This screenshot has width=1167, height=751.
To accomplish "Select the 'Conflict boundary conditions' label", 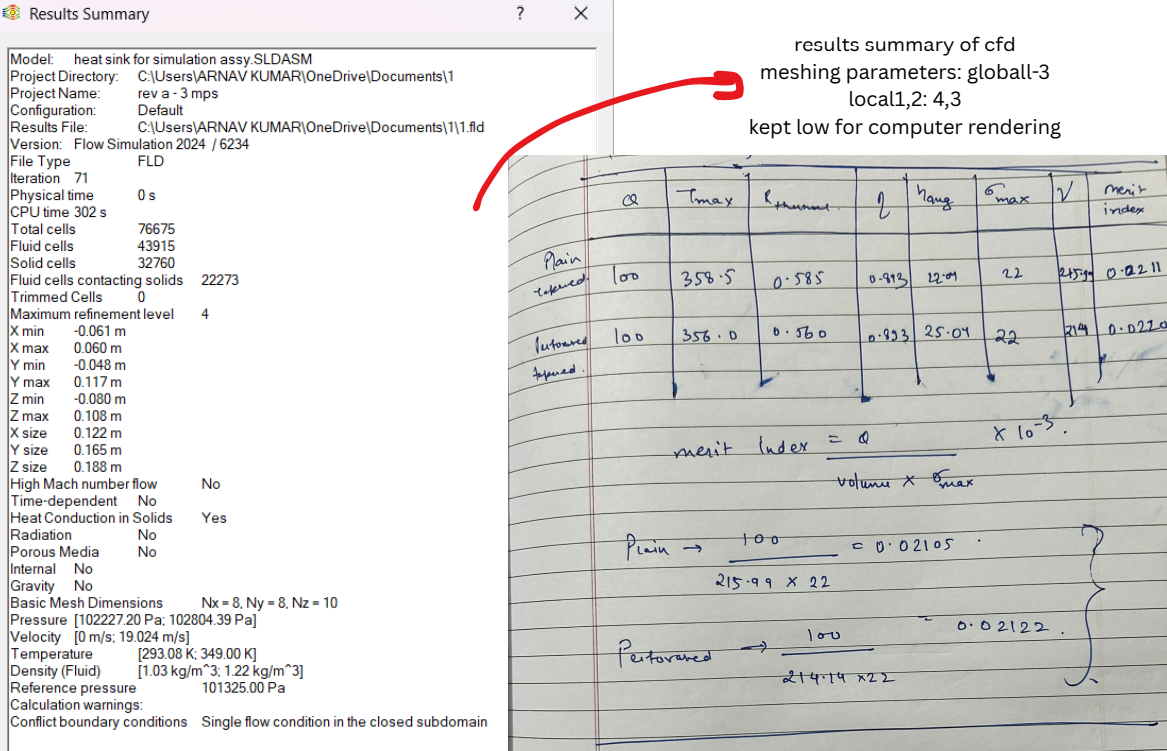I will (x=98, y=722).
